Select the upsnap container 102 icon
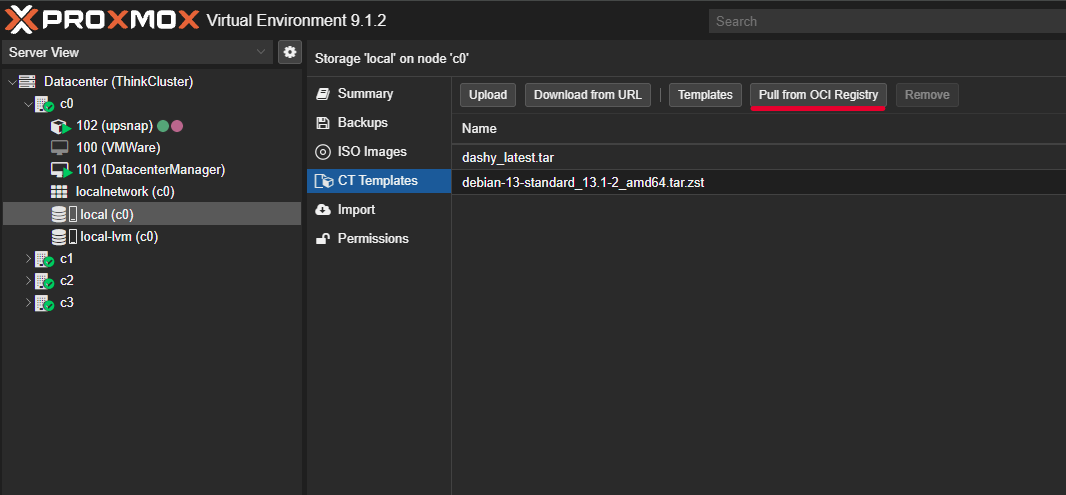The width and height of the screenshot is (1066, 495). 61,127
